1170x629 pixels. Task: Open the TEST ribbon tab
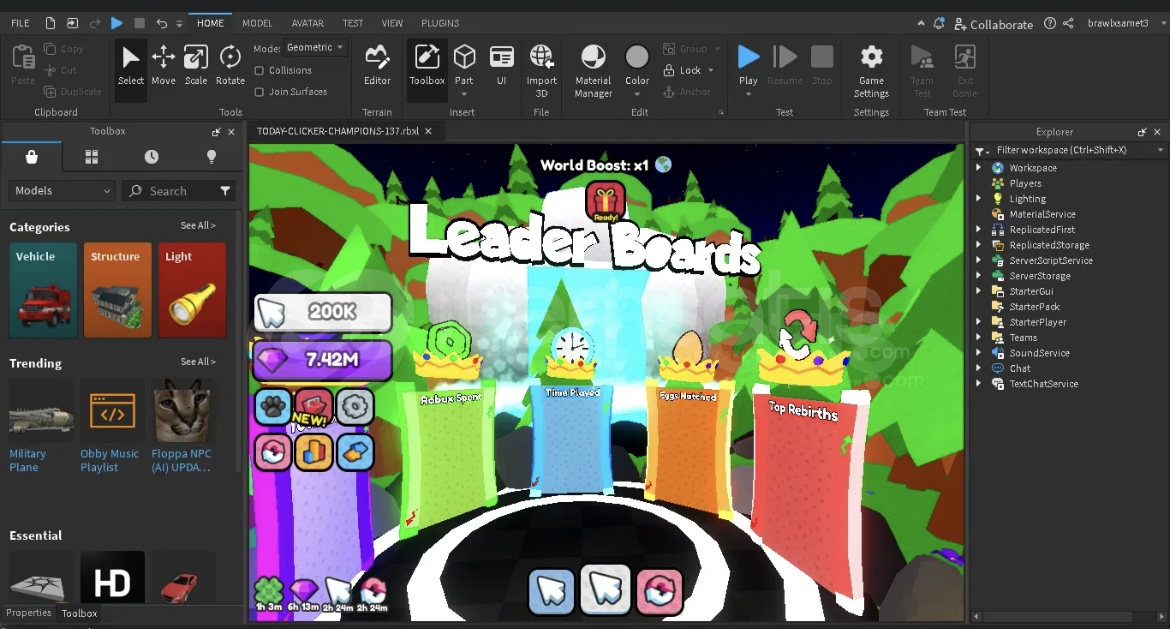pos(353,23)
